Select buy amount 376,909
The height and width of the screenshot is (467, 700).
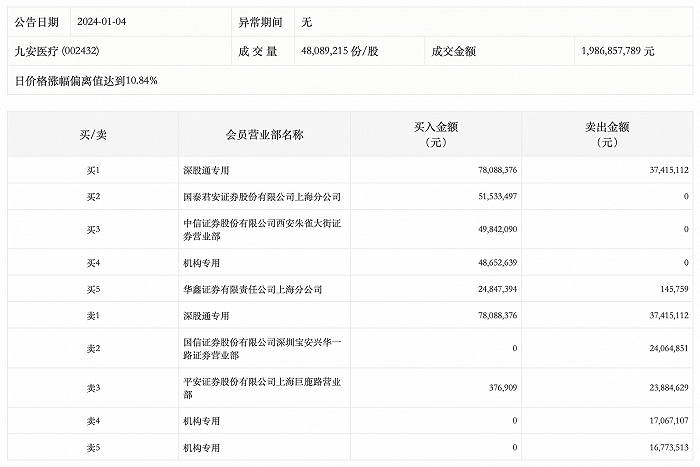click(503, 388)
